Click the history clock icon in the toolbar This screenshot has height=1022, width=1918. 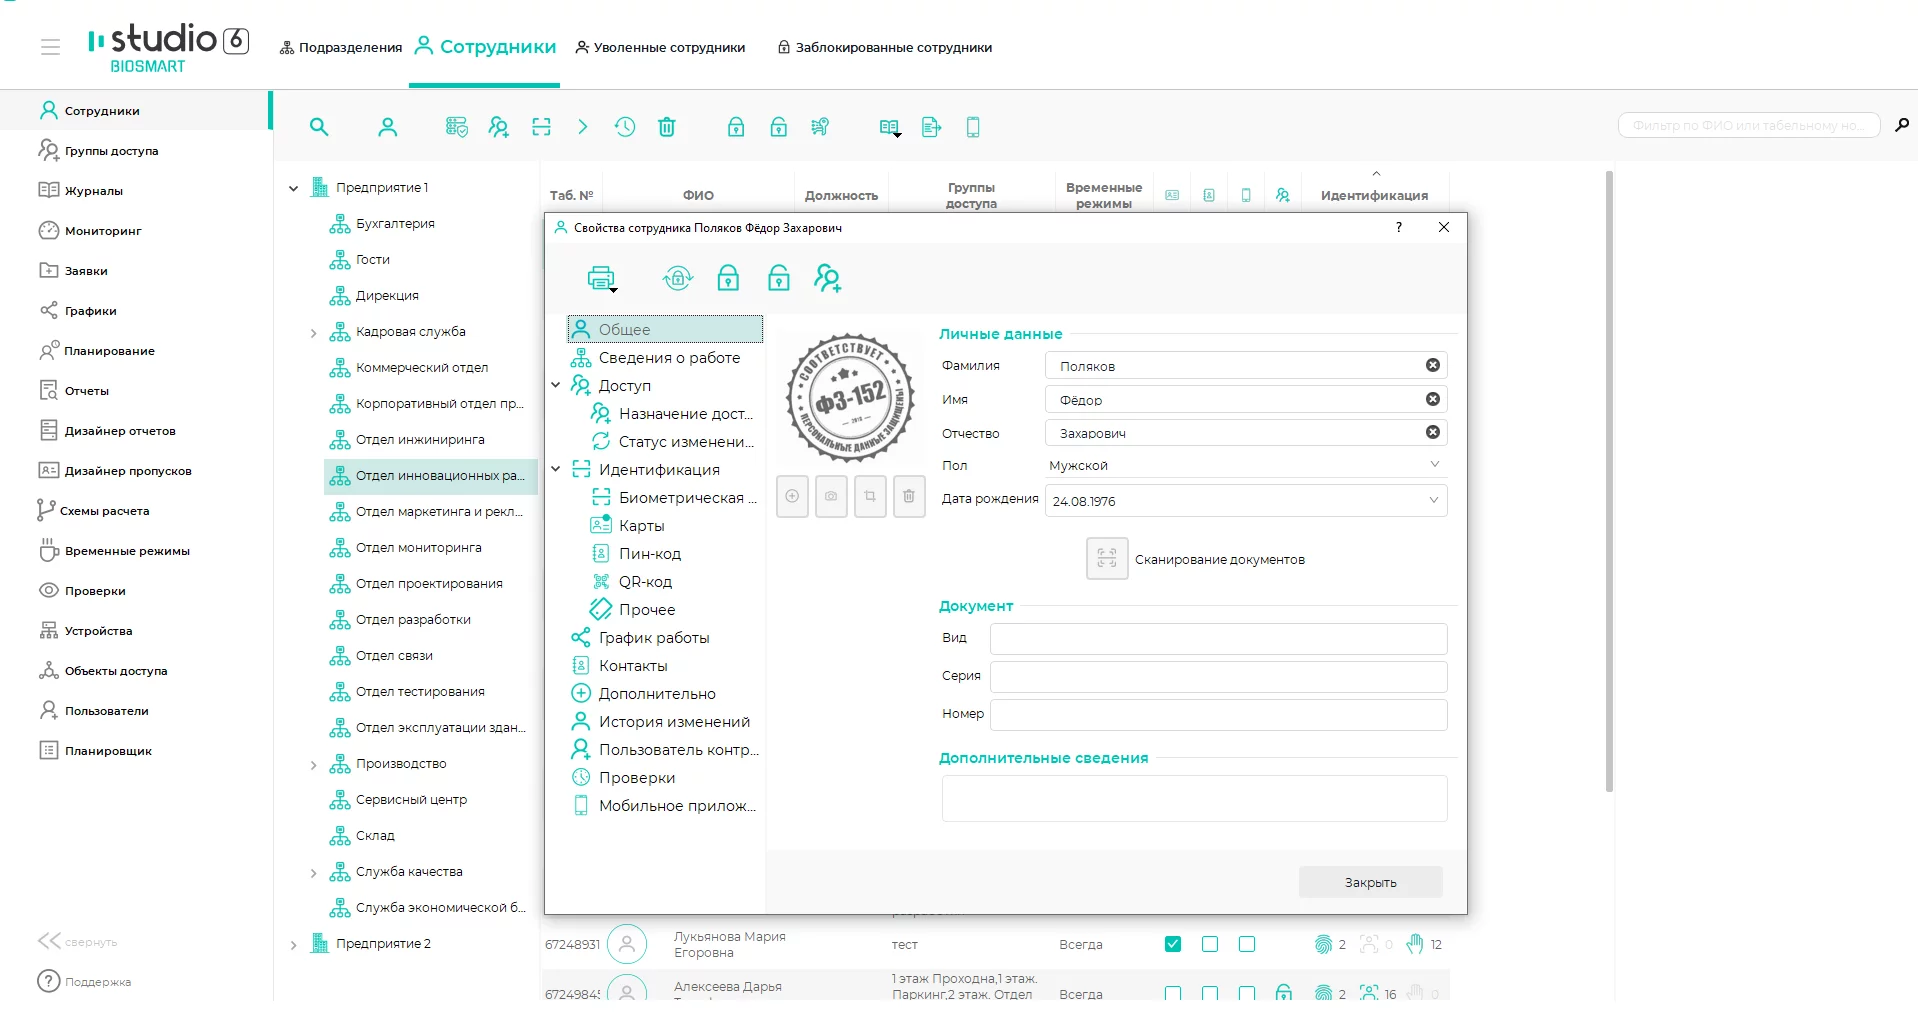625,127
